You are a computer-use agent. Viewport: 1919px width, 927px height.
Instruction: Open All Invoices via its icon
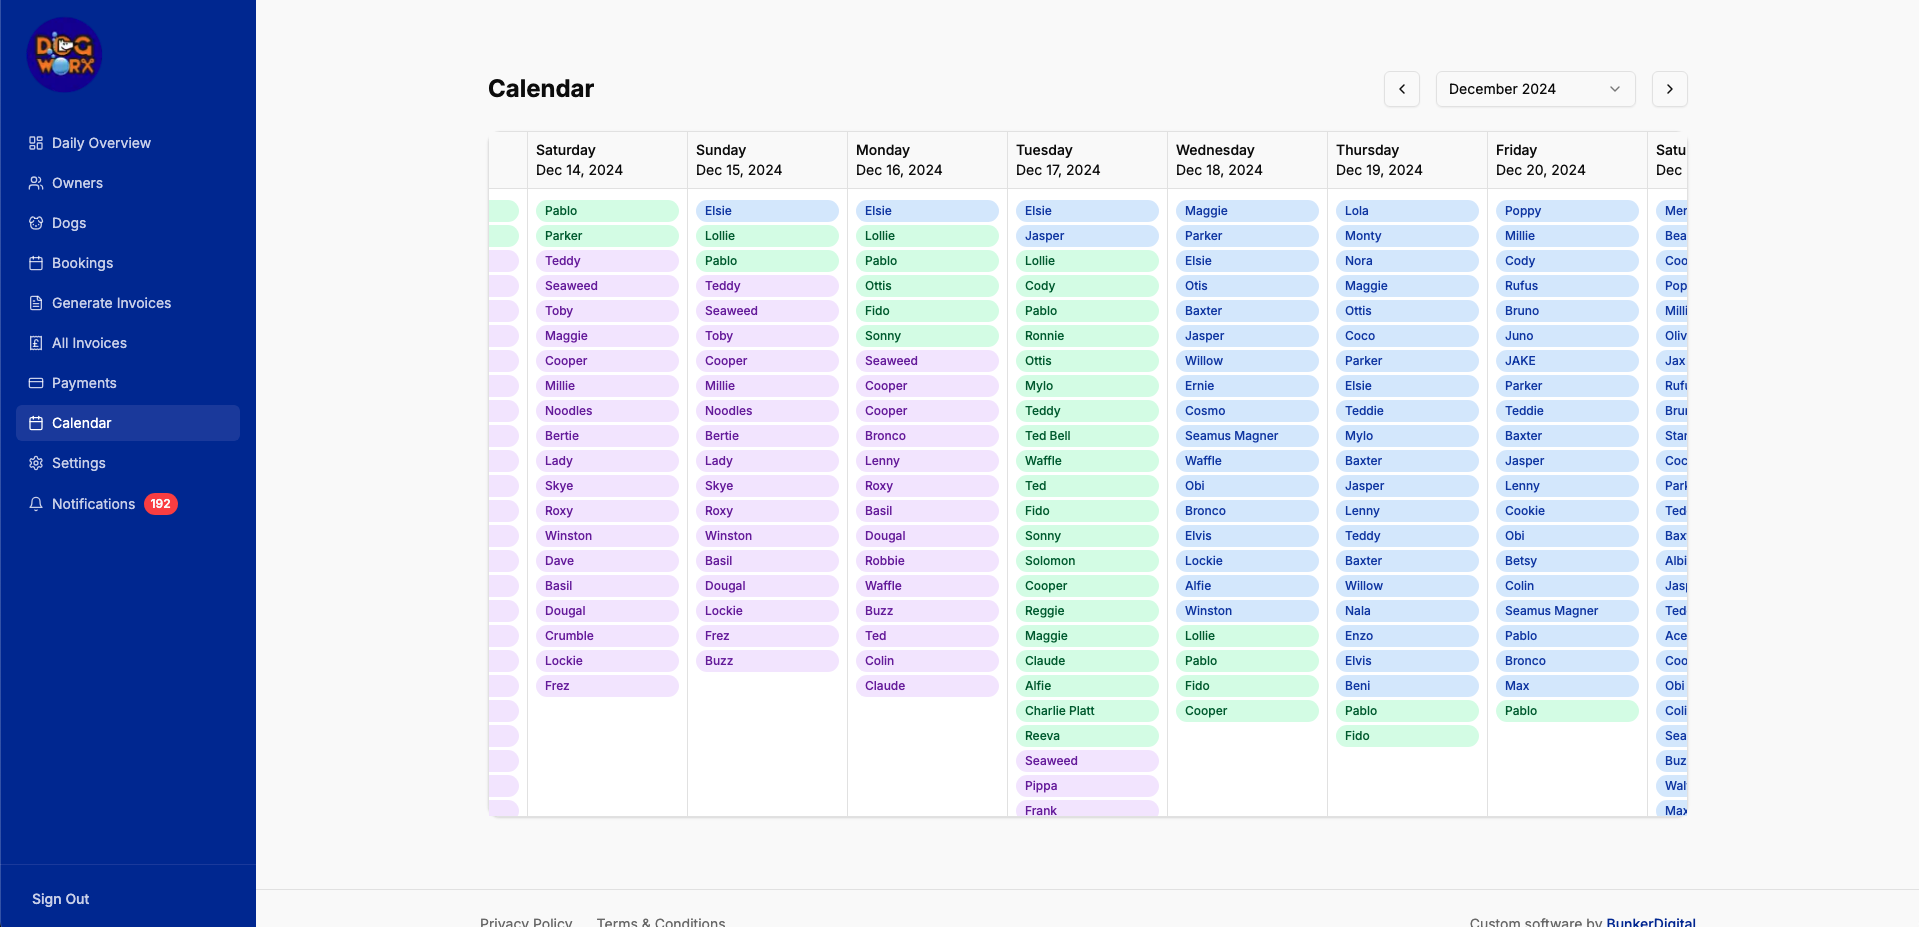point(36,343)
